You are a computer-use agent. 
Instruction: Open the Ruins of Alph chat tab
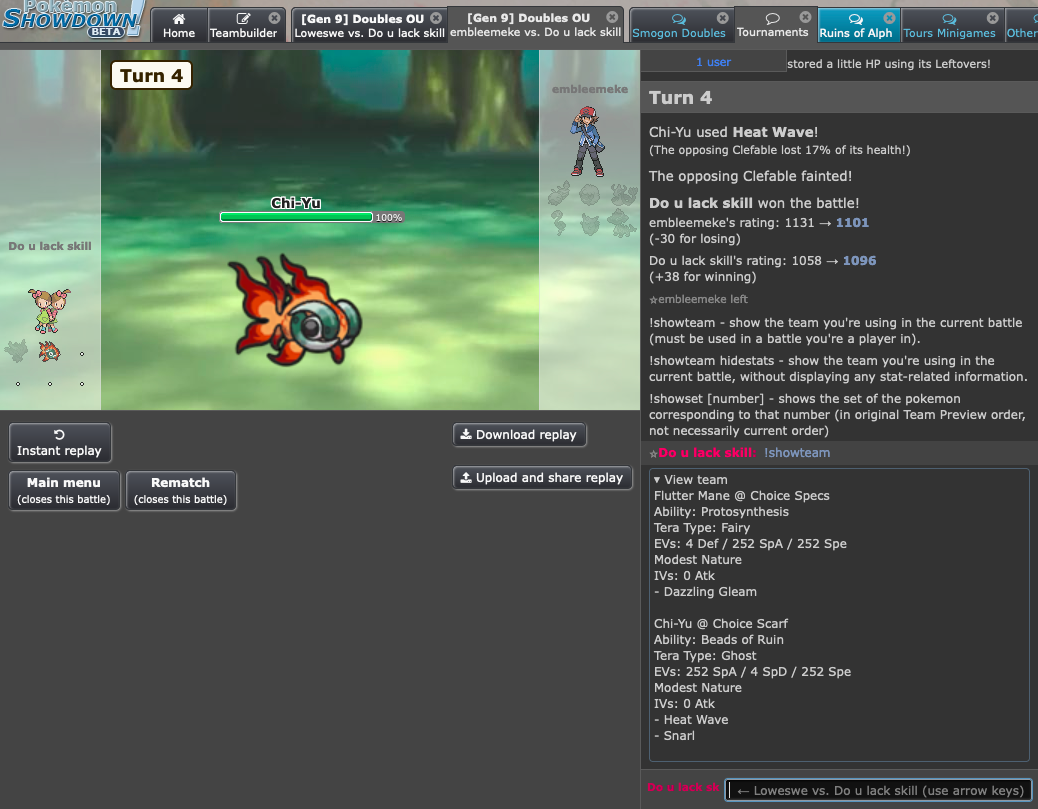click(x=855, y=26)
